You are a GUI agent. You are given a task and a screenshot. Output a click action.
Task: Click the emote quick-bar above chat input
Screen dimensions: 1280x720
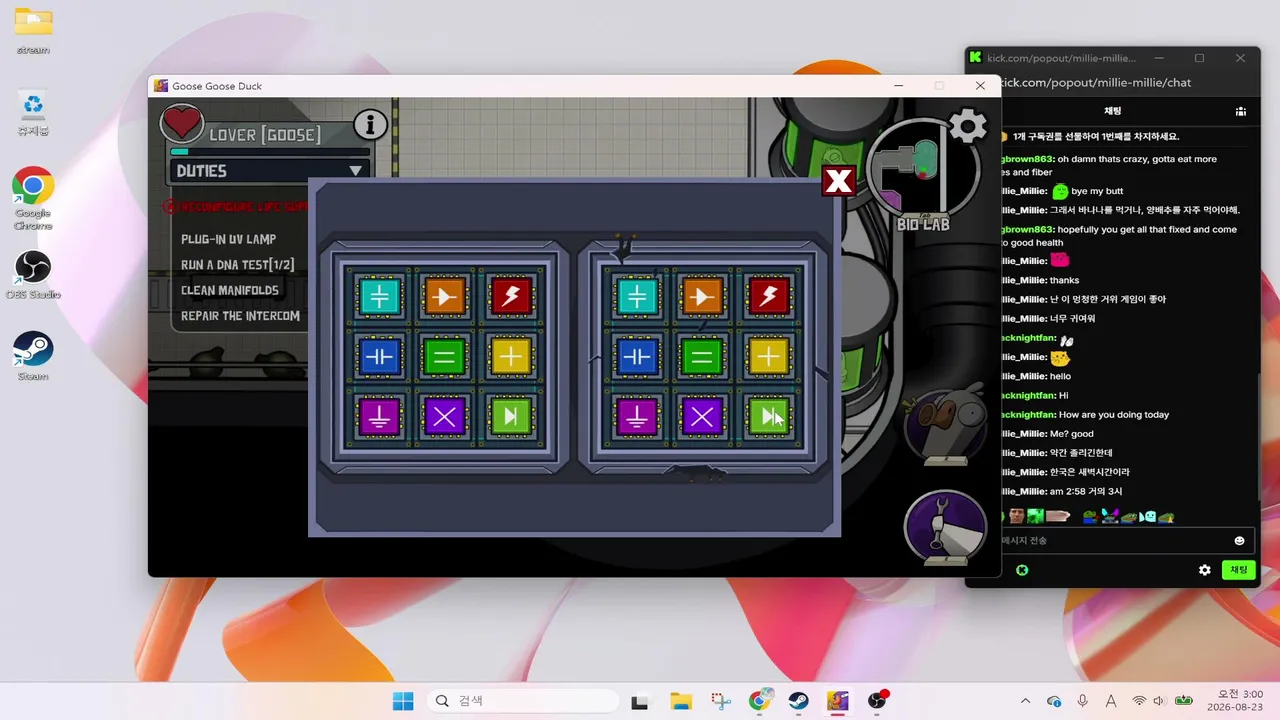pyautogui.click(x=1088, y=516)
